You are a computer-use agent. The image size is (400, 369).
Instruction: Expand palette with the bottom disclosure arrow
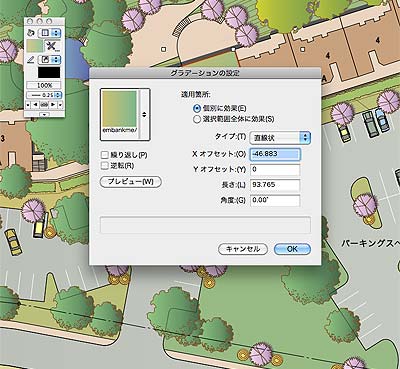44,114
